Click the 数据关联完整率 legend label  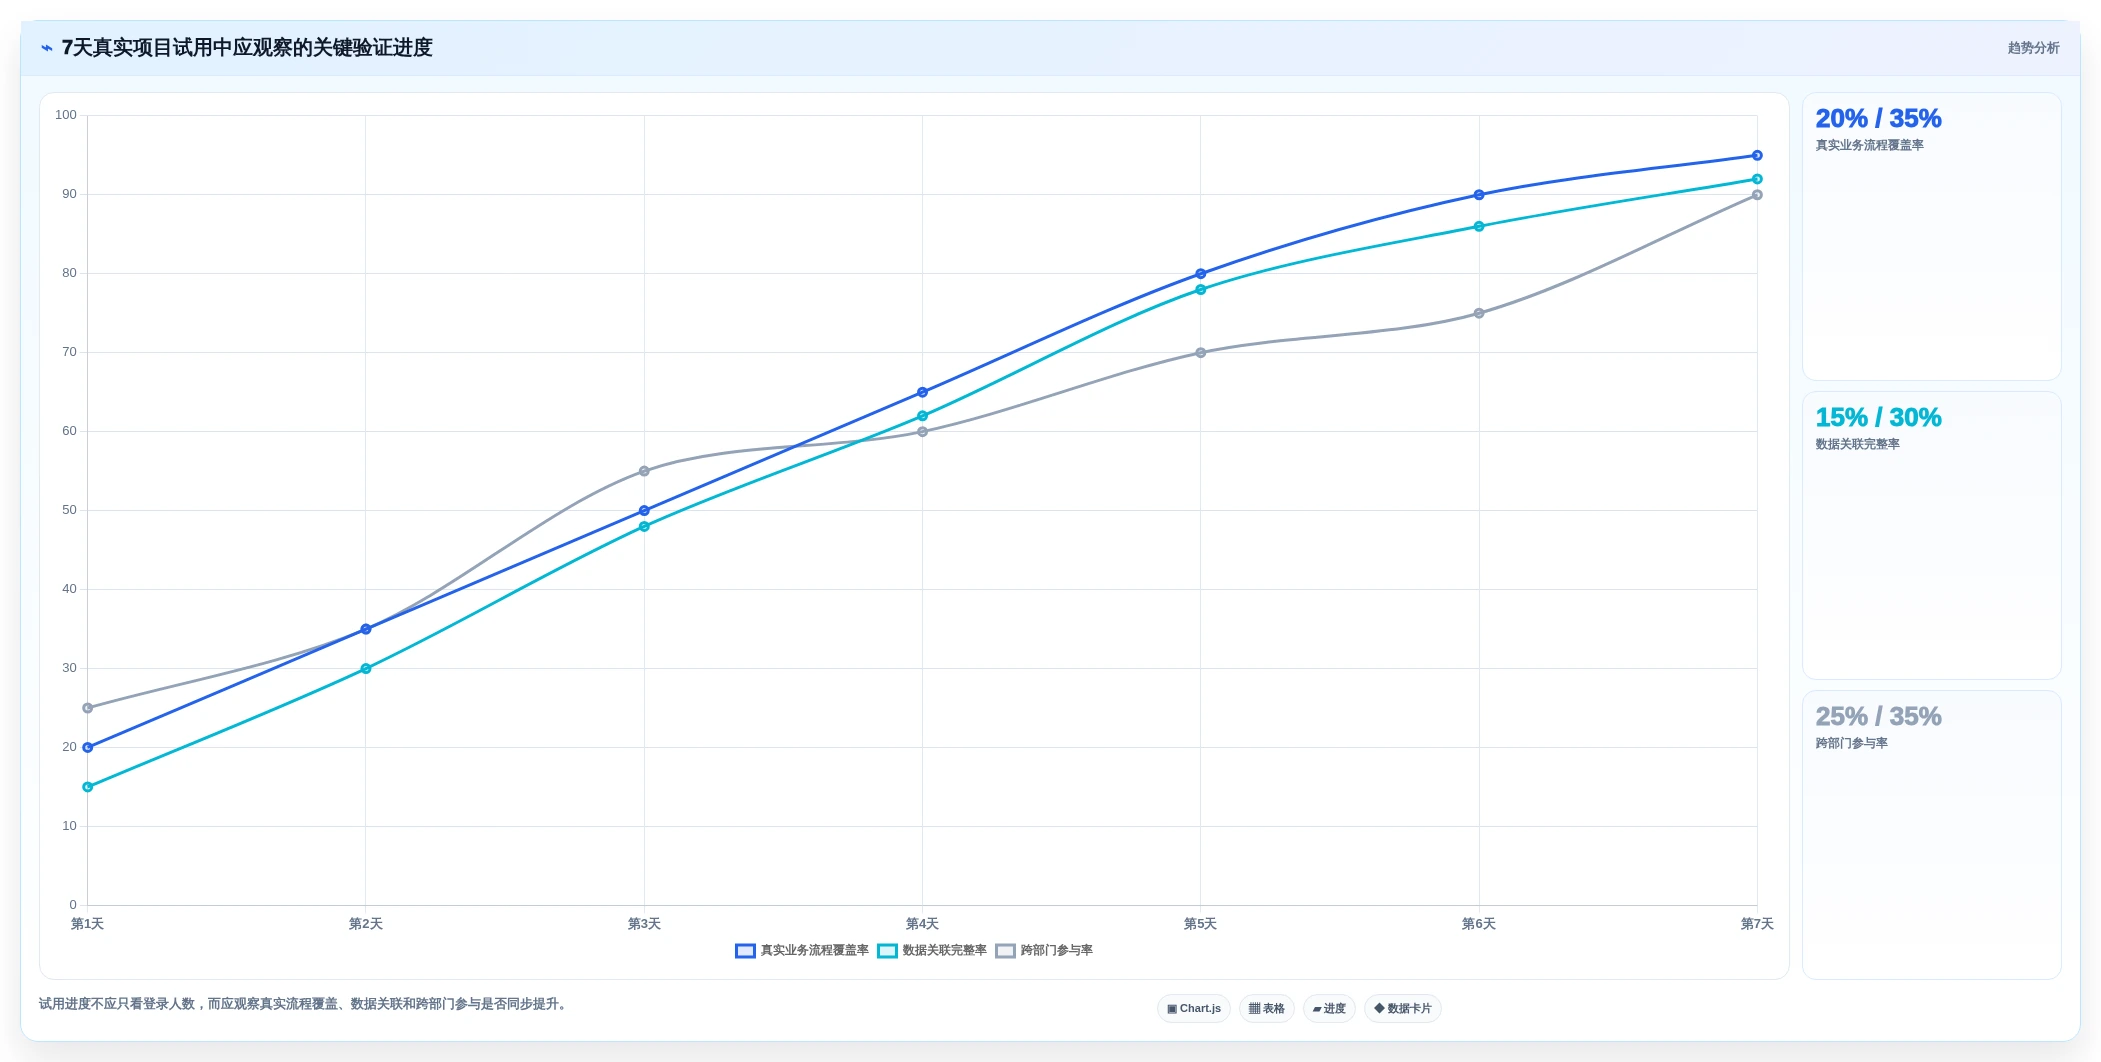(x=944, y=951)
